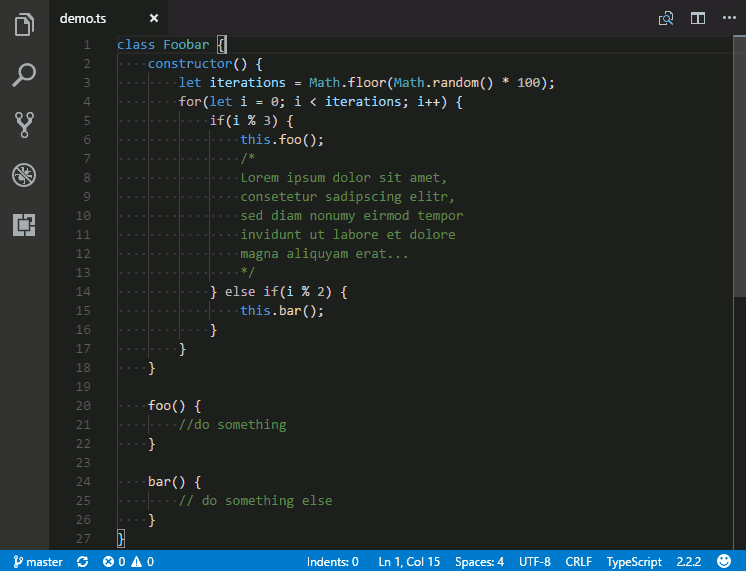Click line number 20 in the gutter
The width and height of the screenshot is (746, 571).
tap(83, 406)
